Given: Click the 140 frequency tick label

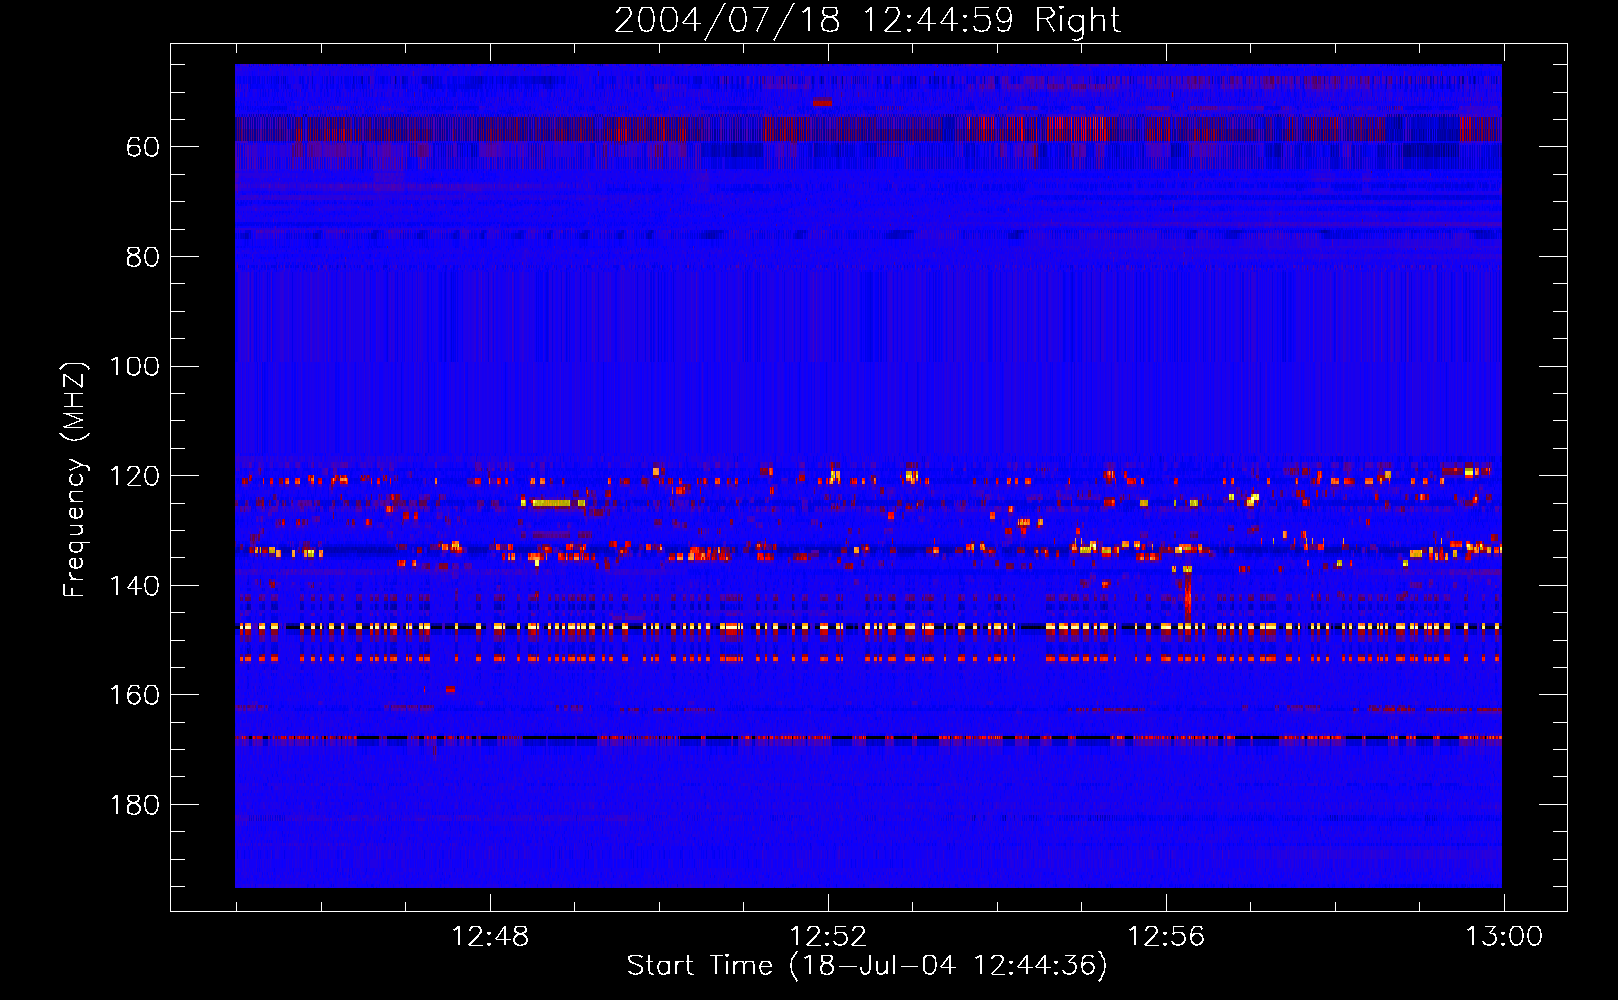Looking at the screenshot, I should (135, 586).
